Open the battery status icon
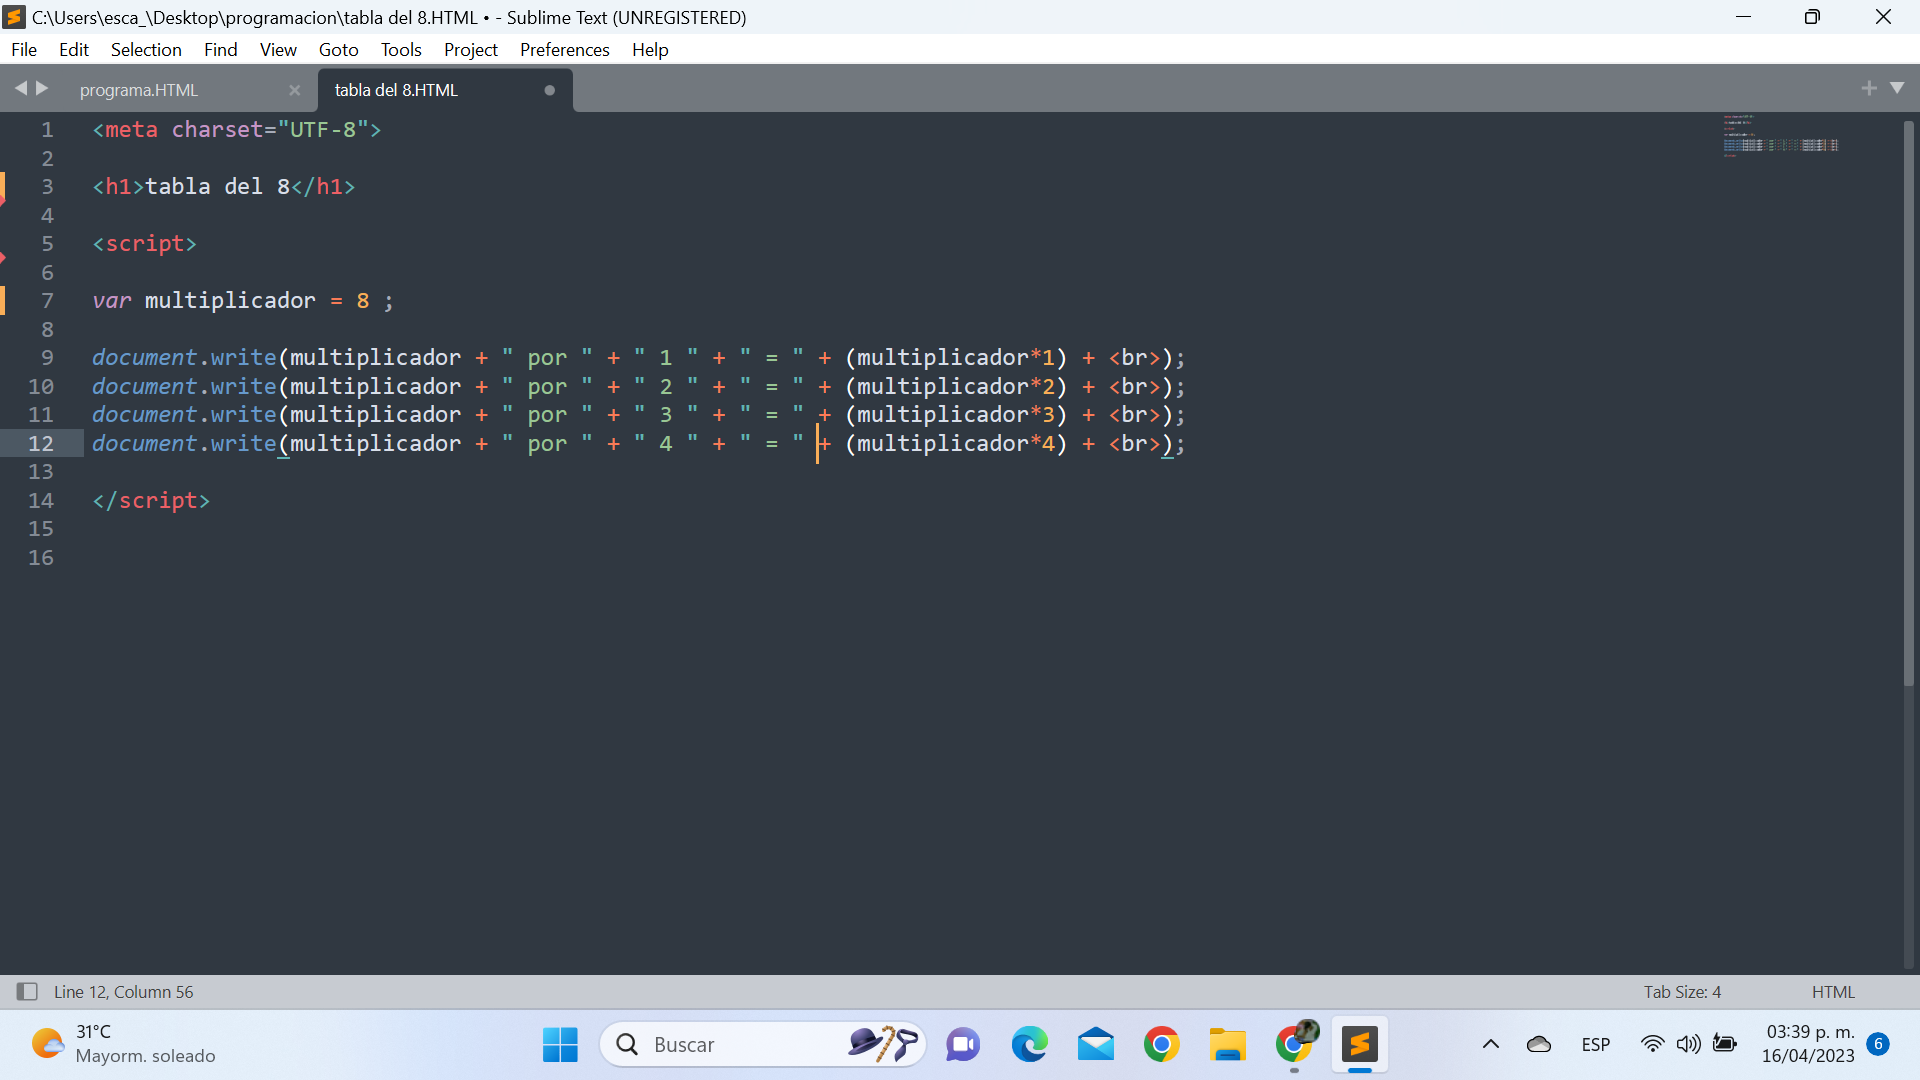 coord(1725,1045)
